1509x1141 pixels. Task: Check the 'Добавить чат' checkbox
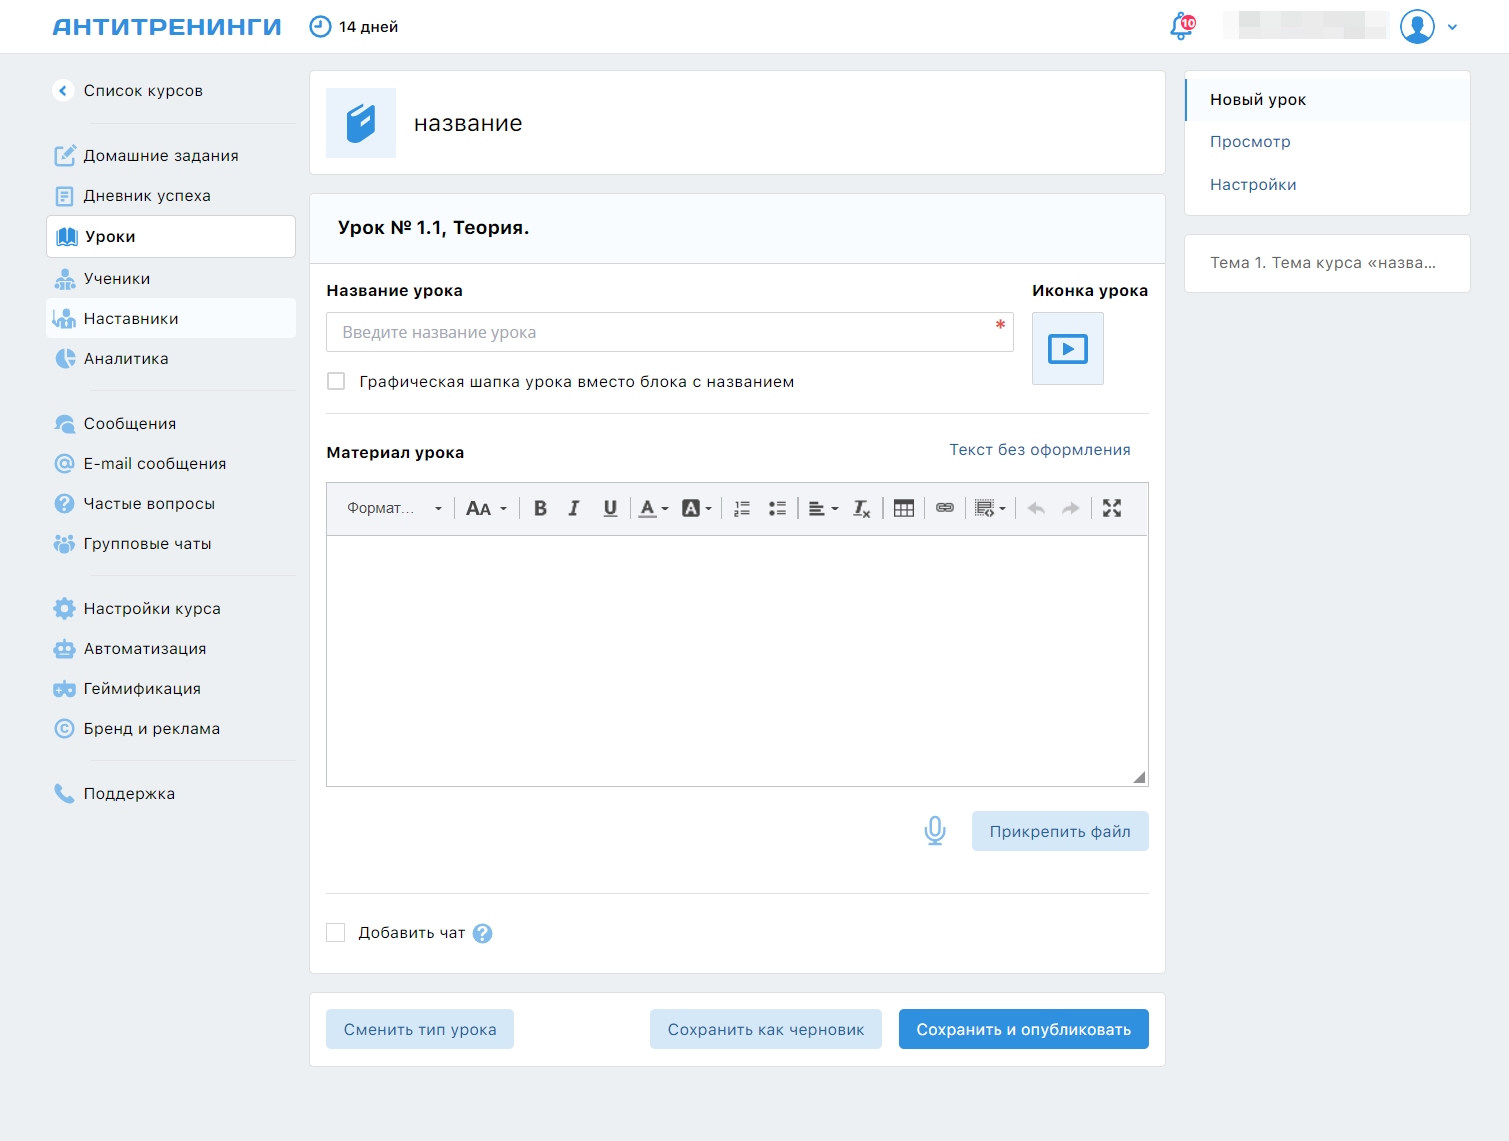336,933
